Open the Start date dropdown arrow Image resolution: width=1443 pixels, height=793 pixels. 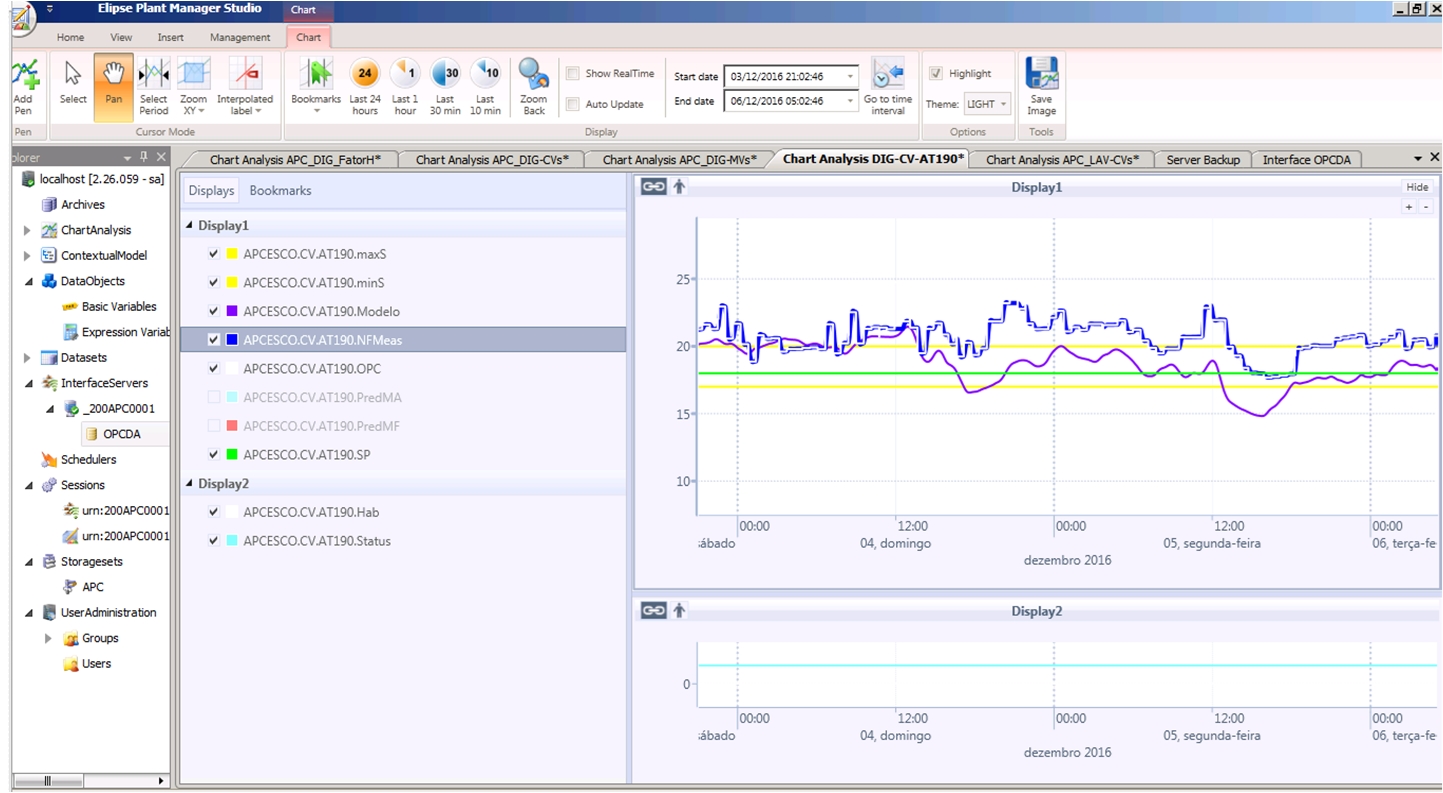pos(850,76)
